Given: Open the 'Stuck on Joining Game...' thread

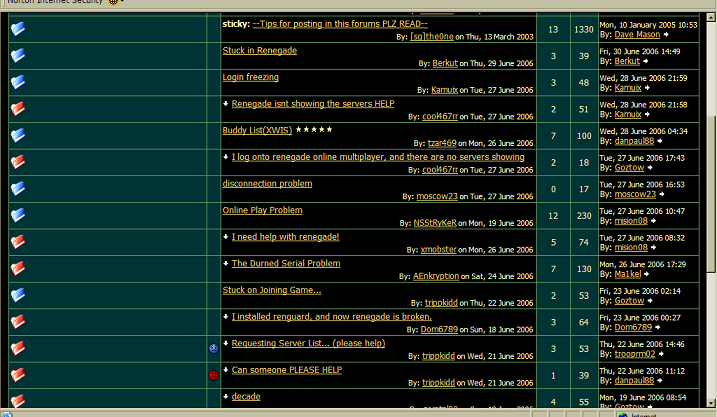Looking at the screenshot, I should point(272,290).
